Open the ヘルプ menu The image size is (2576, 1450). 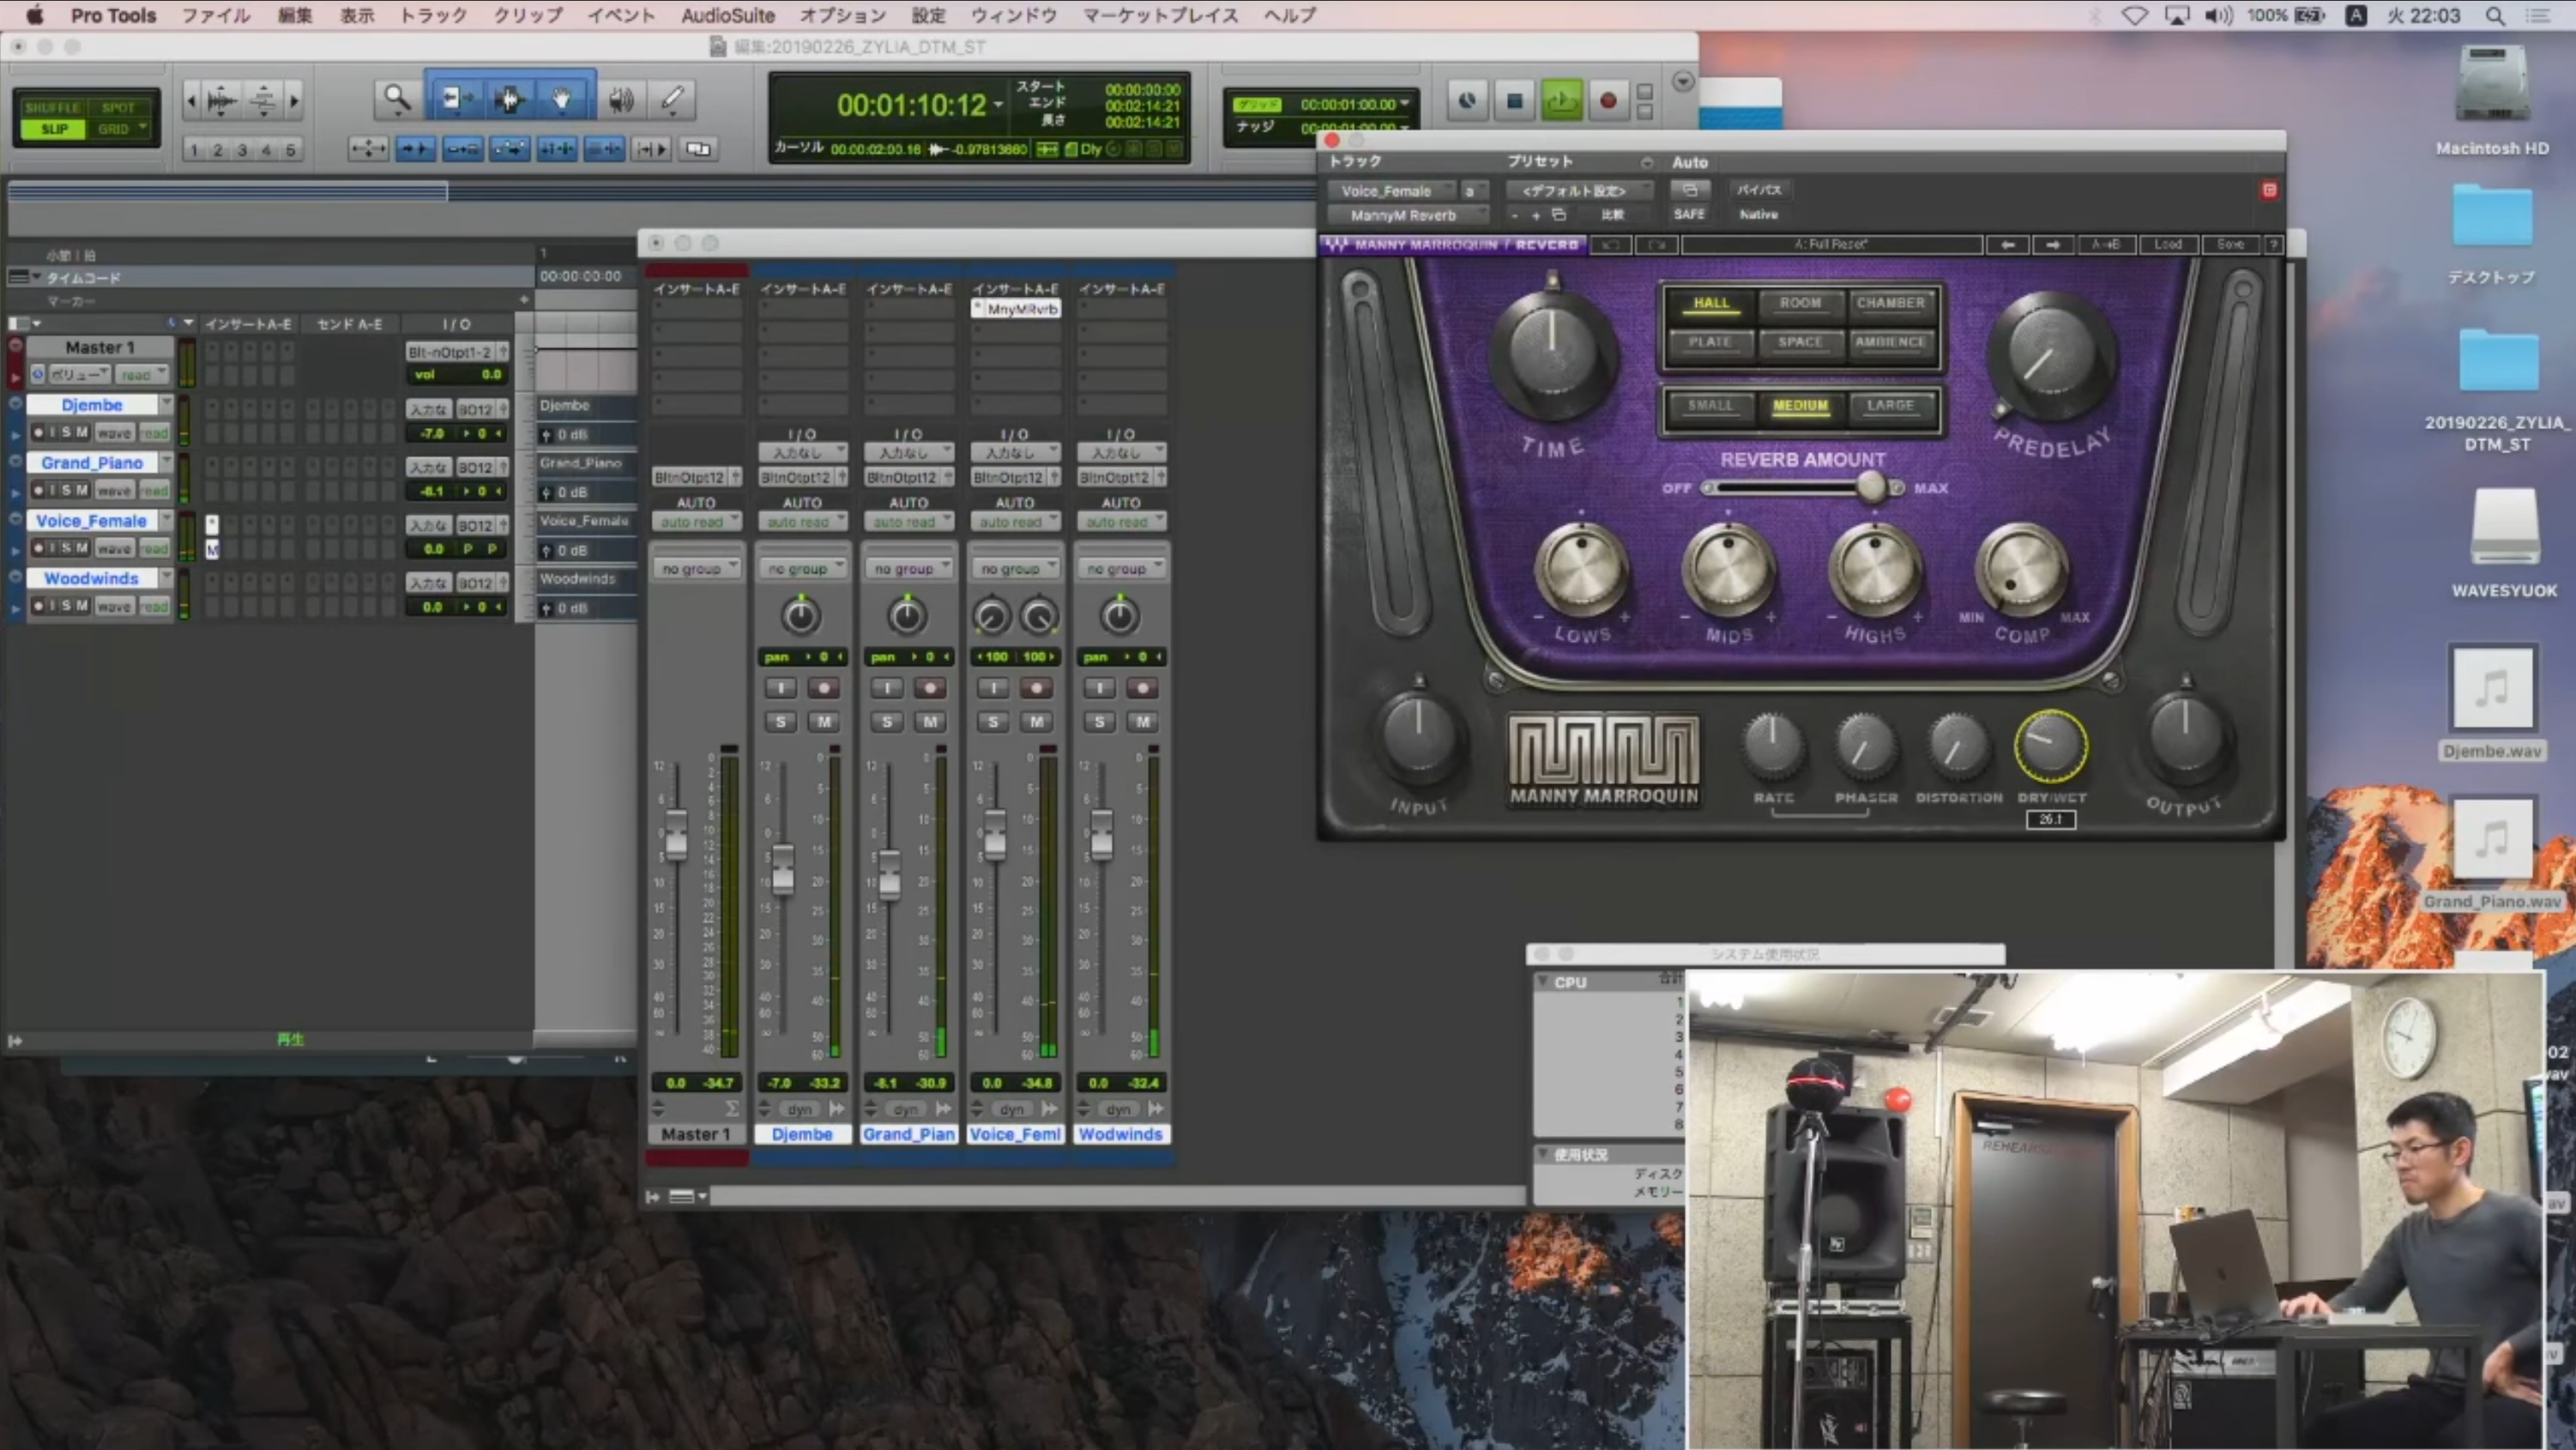click(1289, 15)
